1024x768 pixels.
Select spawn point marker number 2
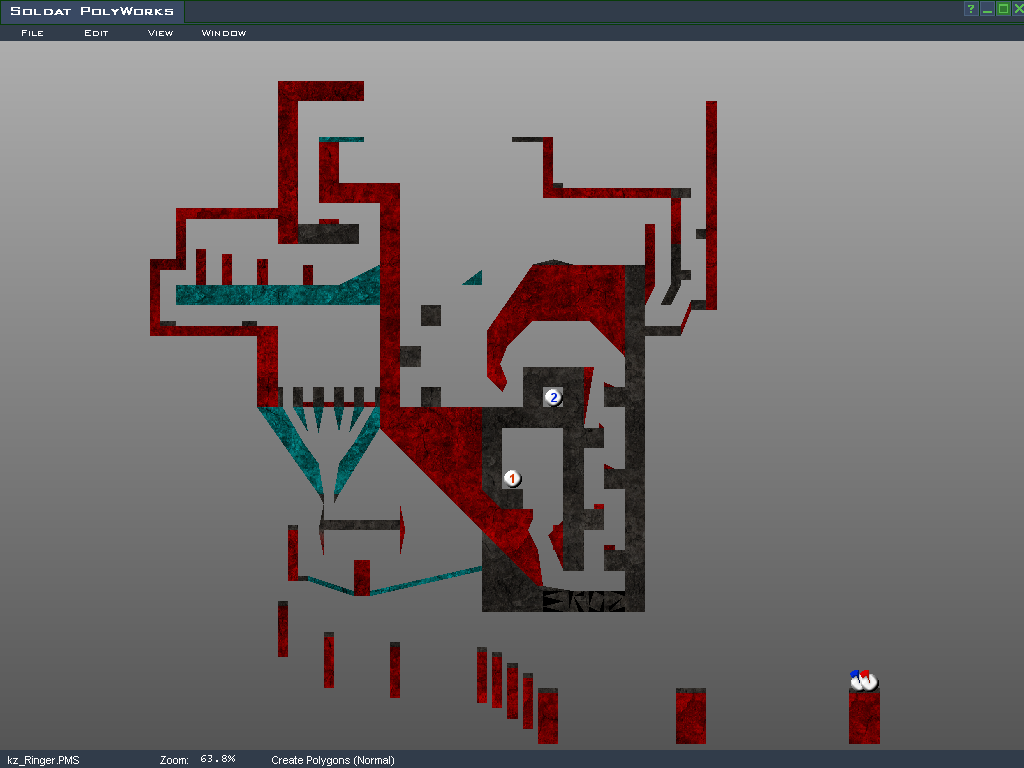[x=553, y=397]
